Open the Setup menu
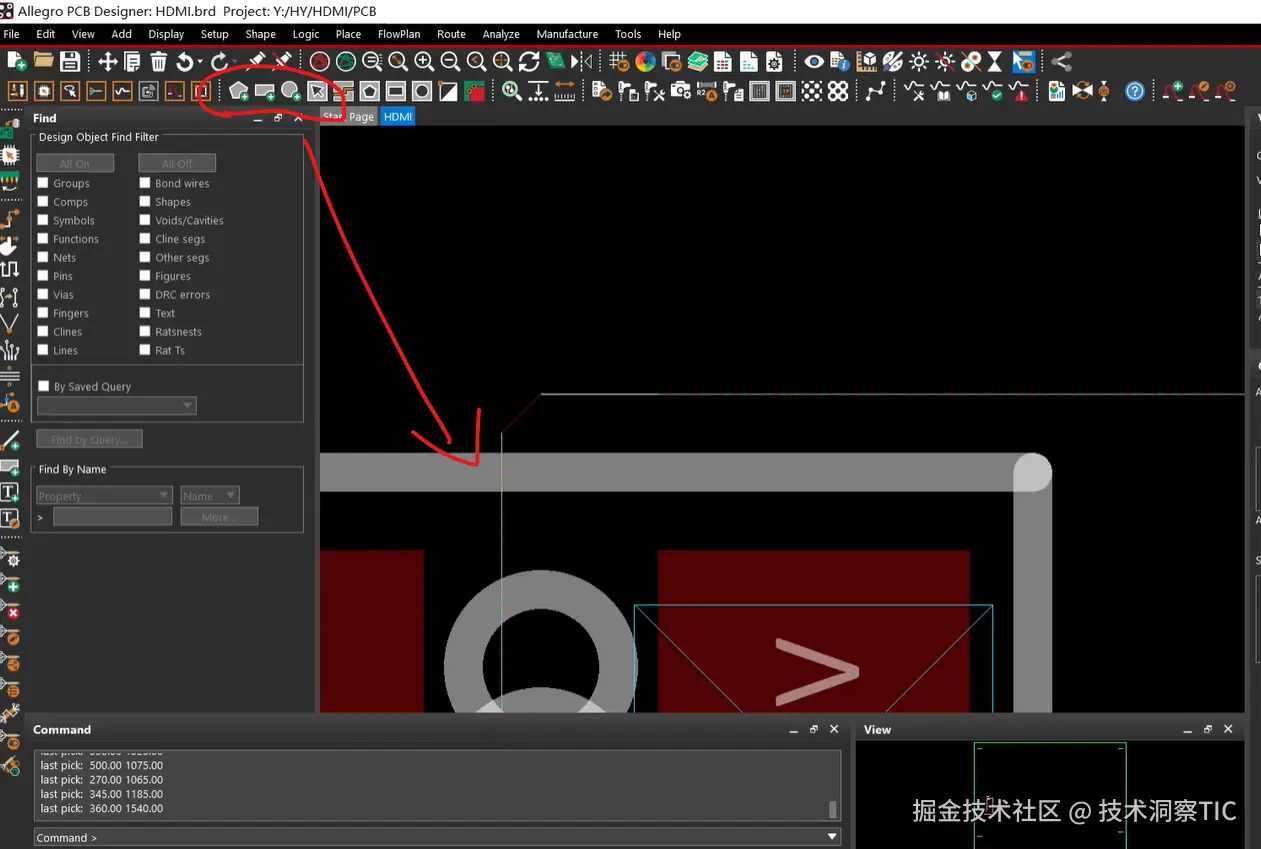This screenshot has width=1261, height=849. (x=214, y=34)
